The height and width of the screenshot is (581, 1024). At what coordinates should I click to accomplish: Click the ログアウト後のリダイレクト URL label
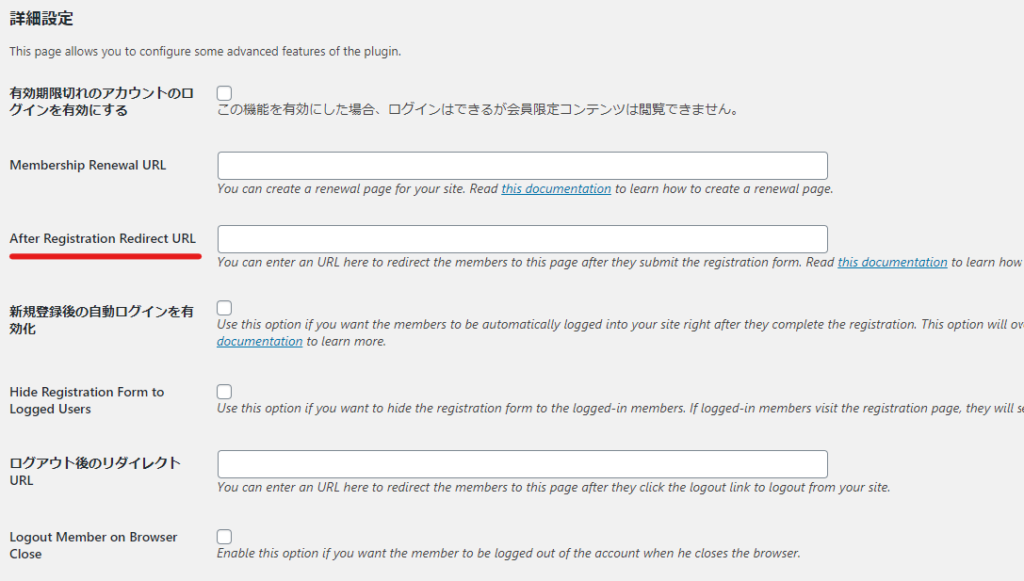coord(95,471)
